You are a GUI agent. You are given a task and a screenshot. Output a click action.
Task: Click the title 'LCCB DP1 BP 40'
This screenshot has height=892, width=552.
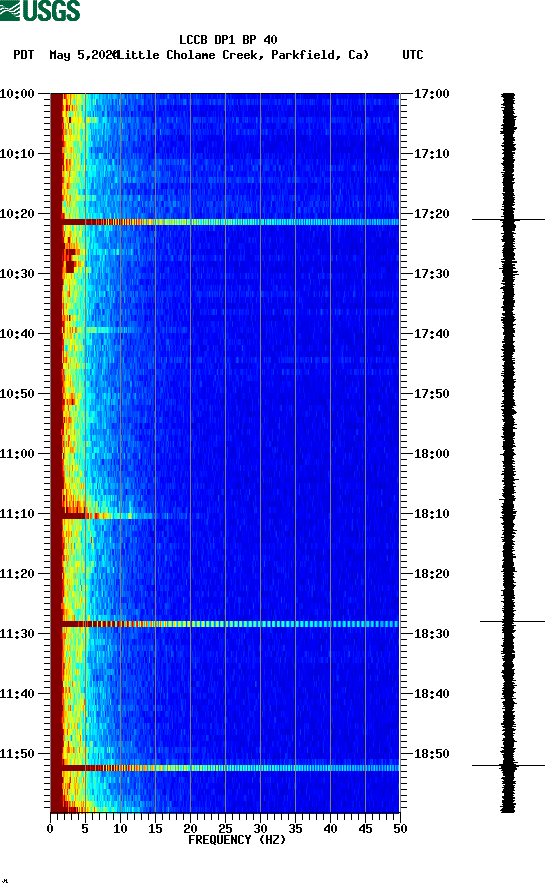(228, 40)
